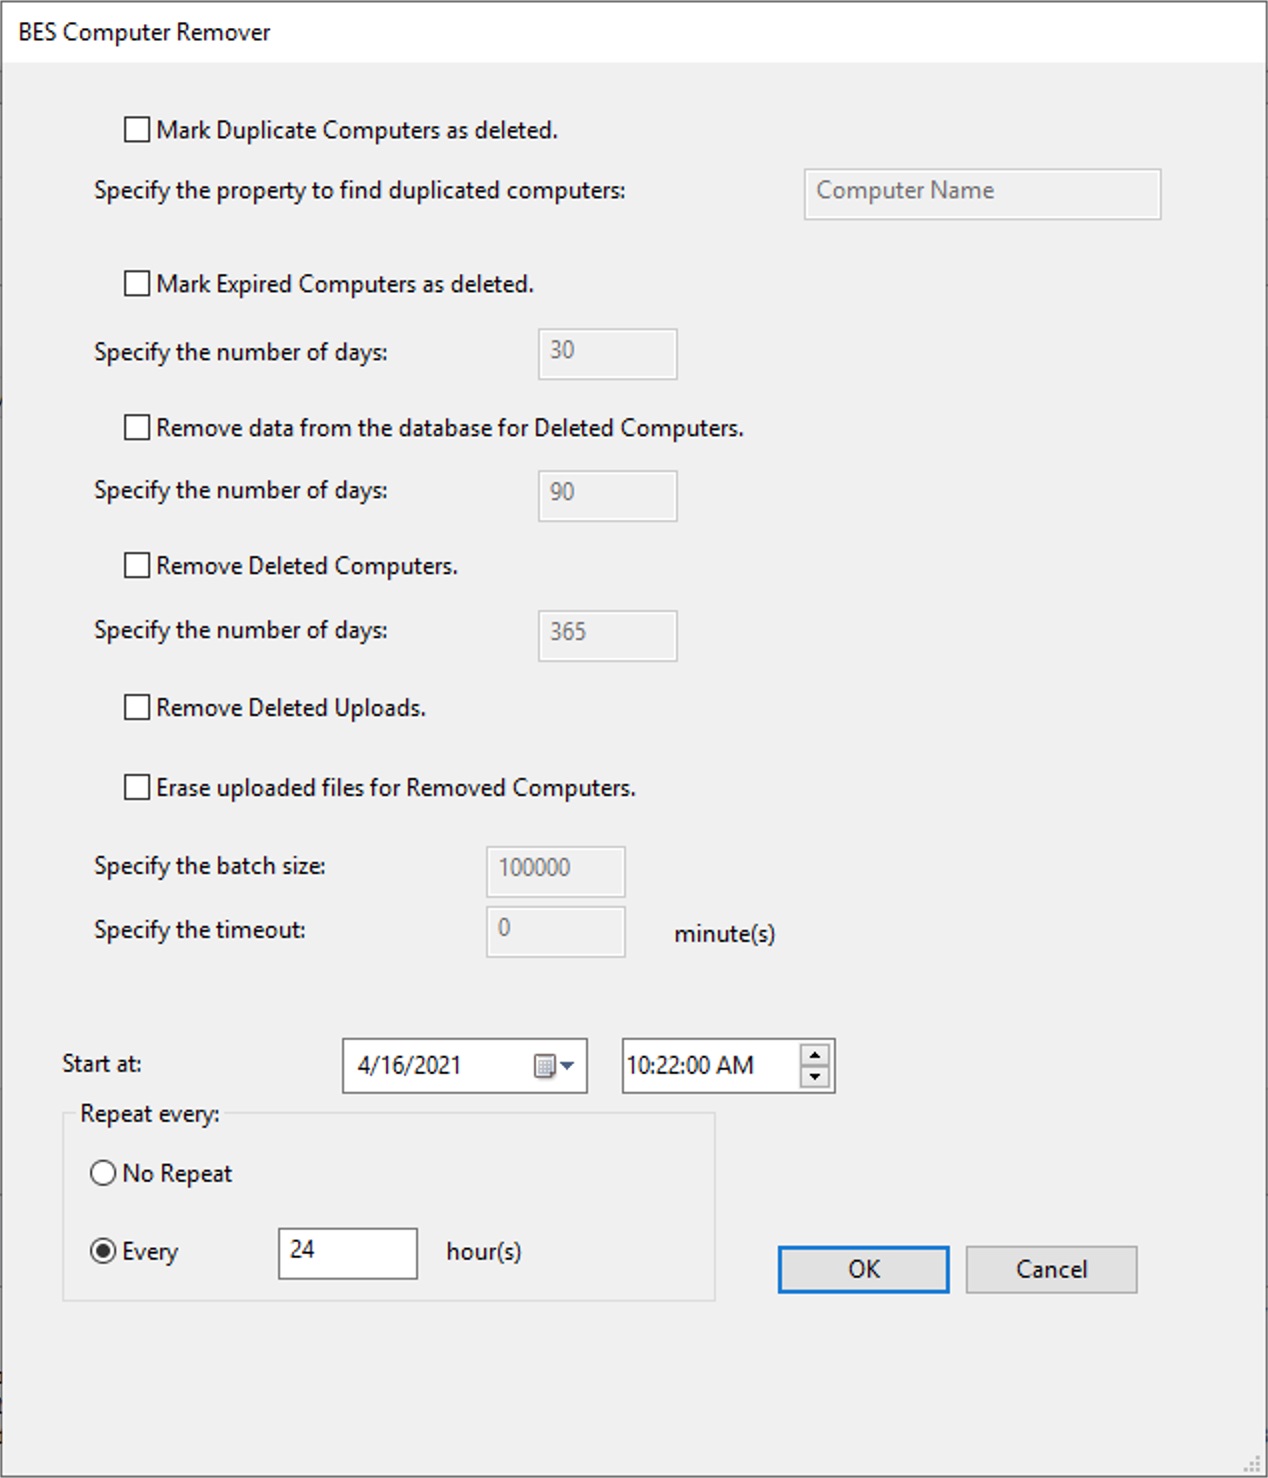Screen dimensions: 1268x1478
Task: Enable Remove Deleted Computers option
Action: (x=137, y=566)
